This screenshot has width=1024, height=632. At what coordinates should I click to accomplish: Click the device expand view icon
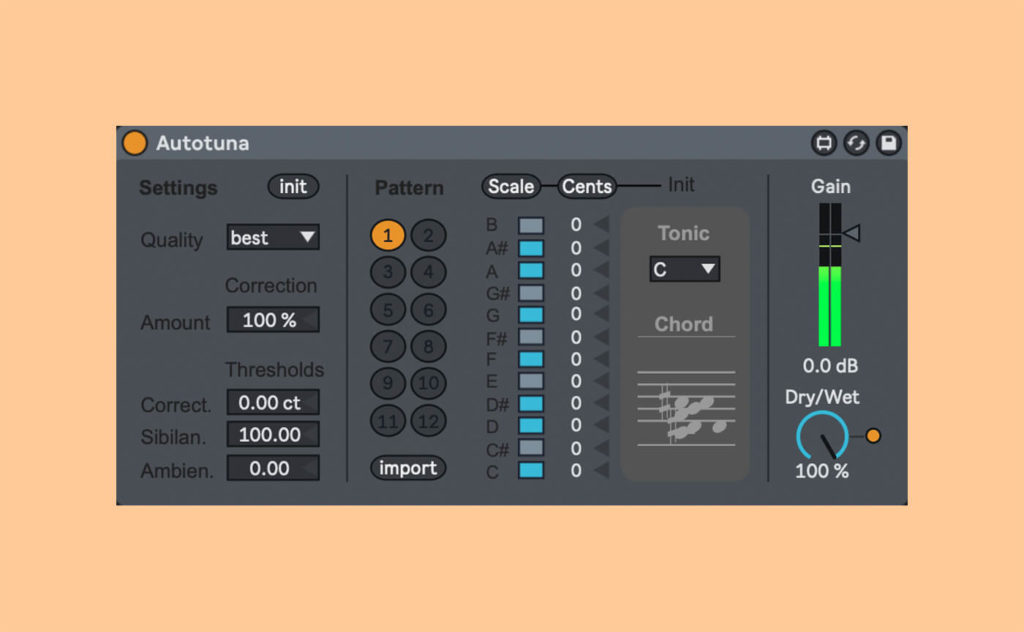[x=824, y=143]
